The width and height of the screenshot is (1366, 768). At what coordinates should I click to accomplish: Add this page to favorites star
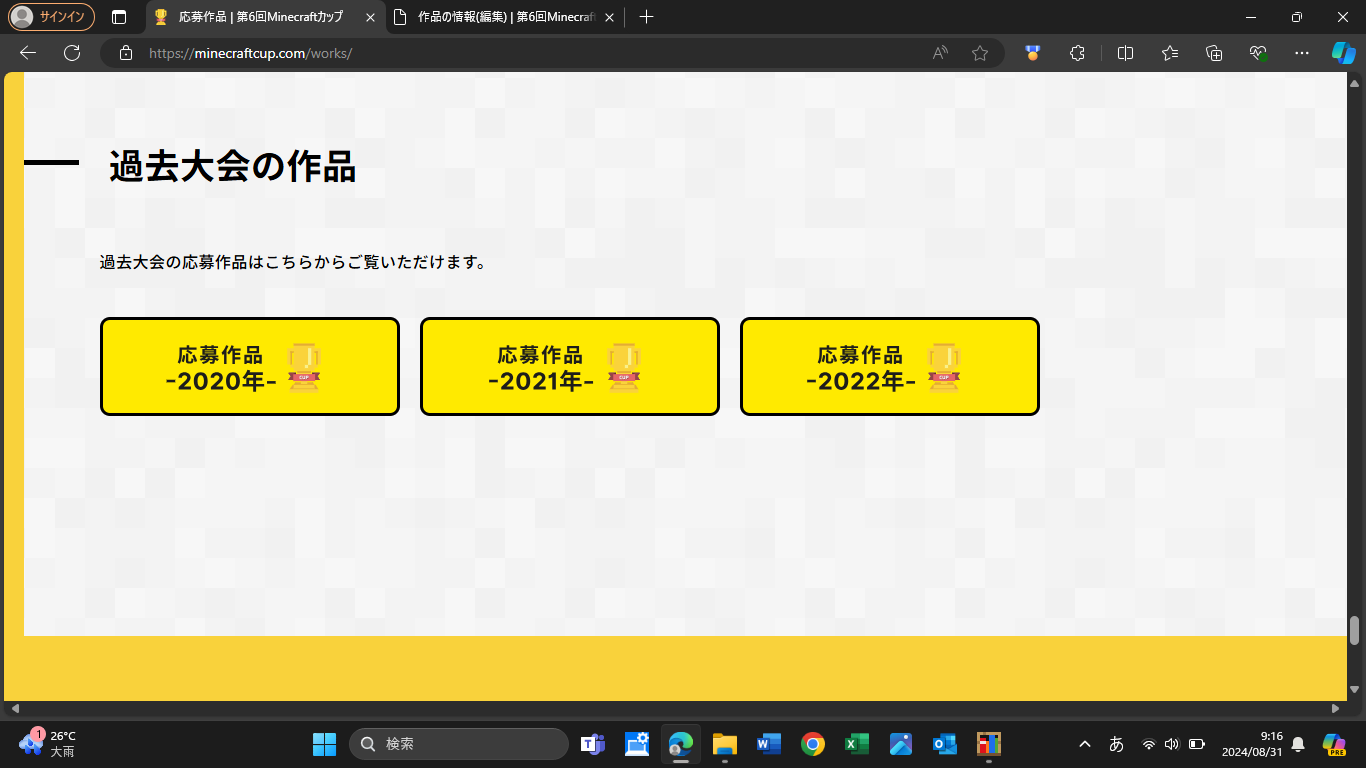point(980,53)
